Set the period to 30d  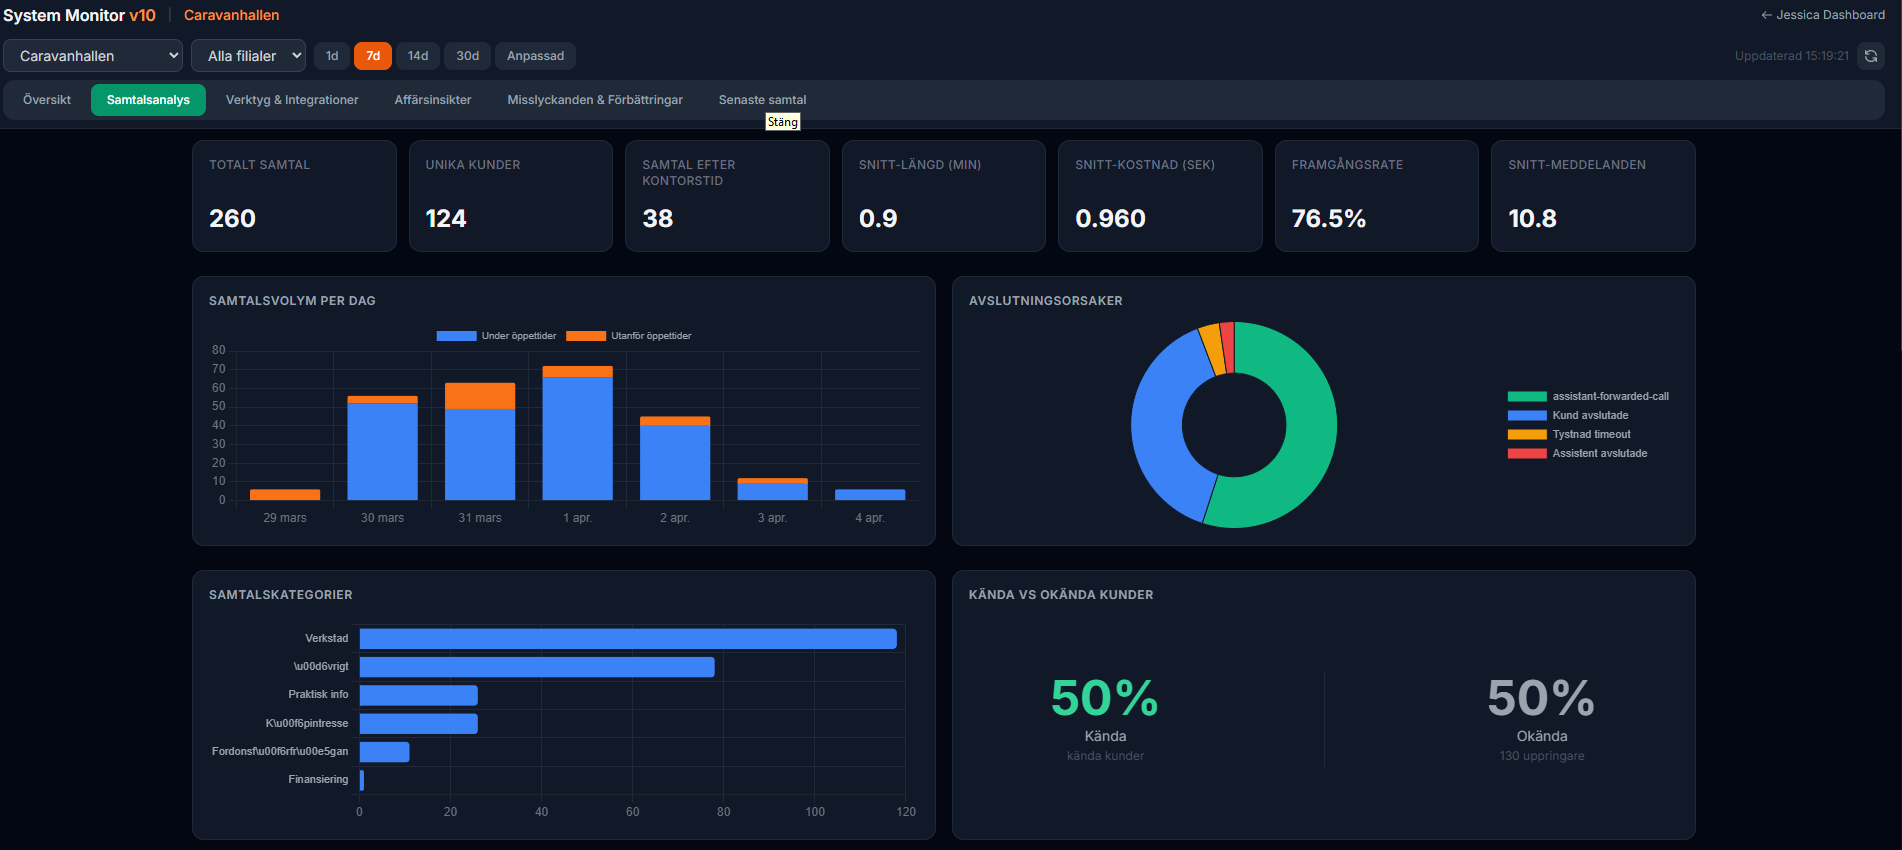[x=467, y=56]
